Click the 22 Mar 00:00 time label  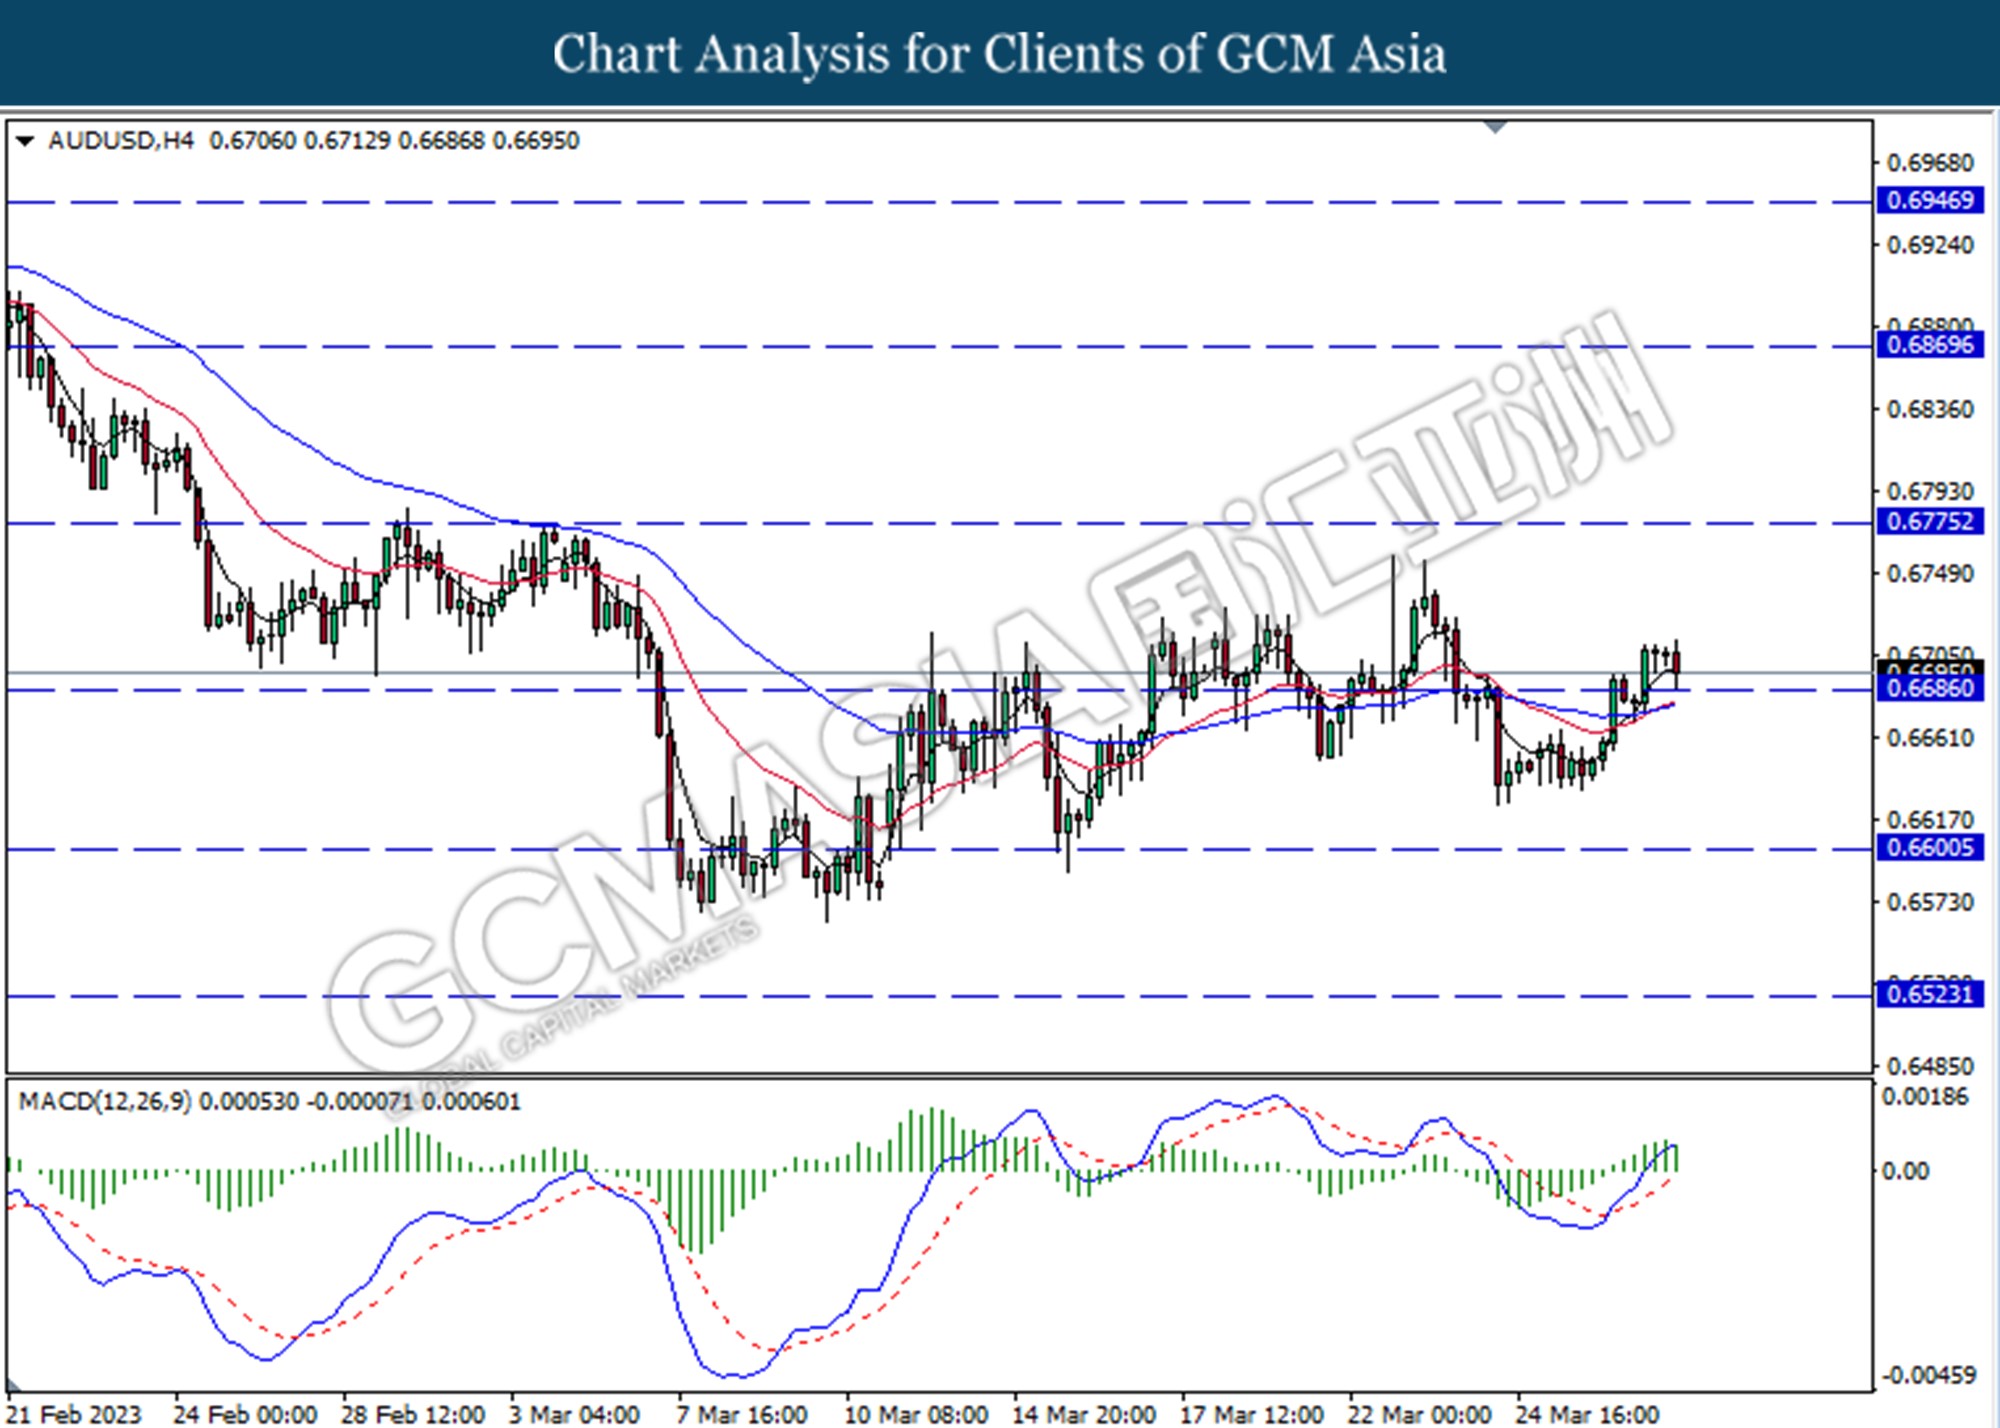[1420, 1415]
